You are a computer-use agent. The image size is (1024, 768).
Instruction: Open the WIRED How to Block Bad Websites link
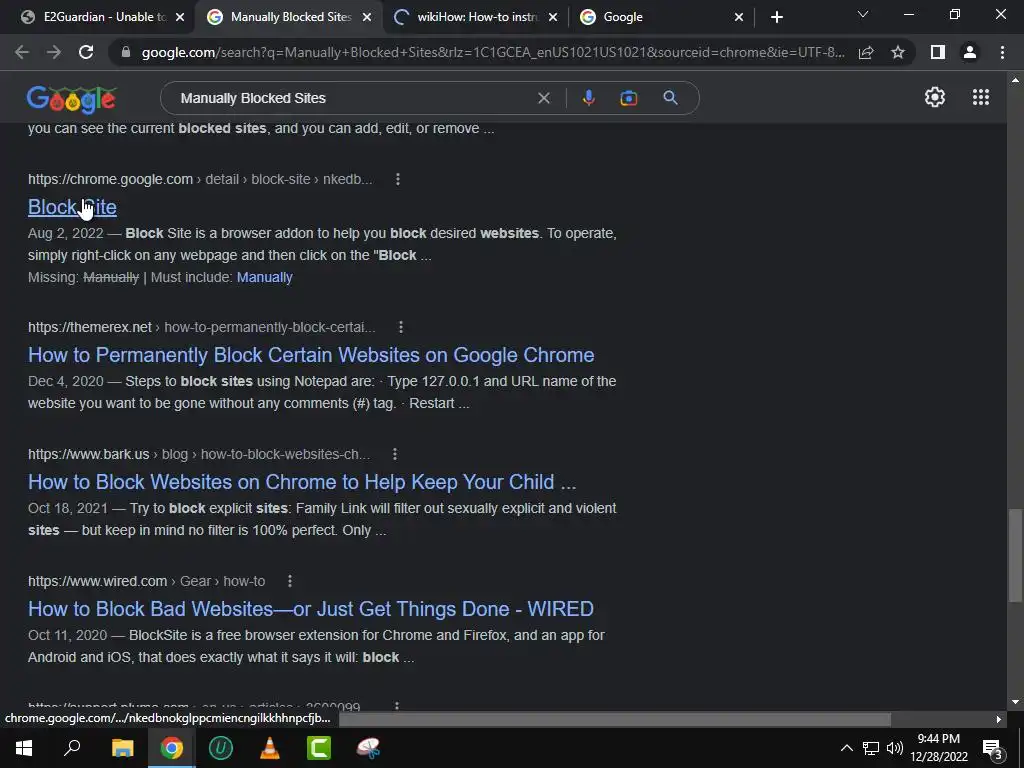point(311,609)
